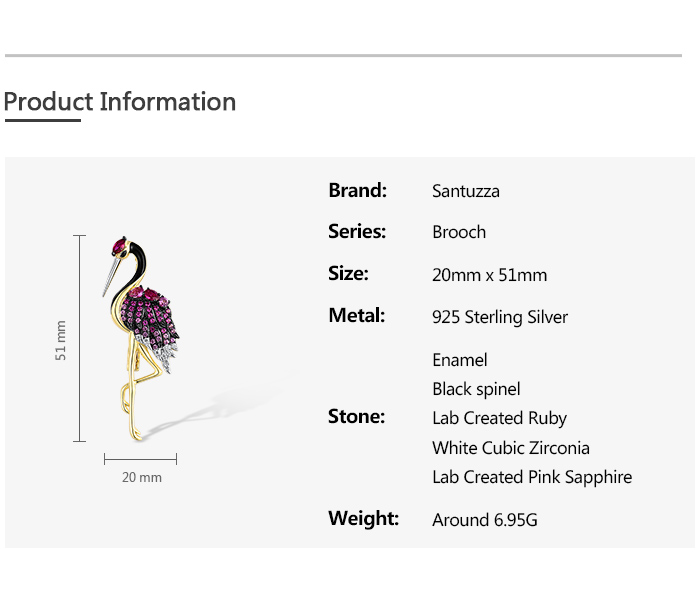Click the 51 mm height dimension label

click(x=61, y=340)
